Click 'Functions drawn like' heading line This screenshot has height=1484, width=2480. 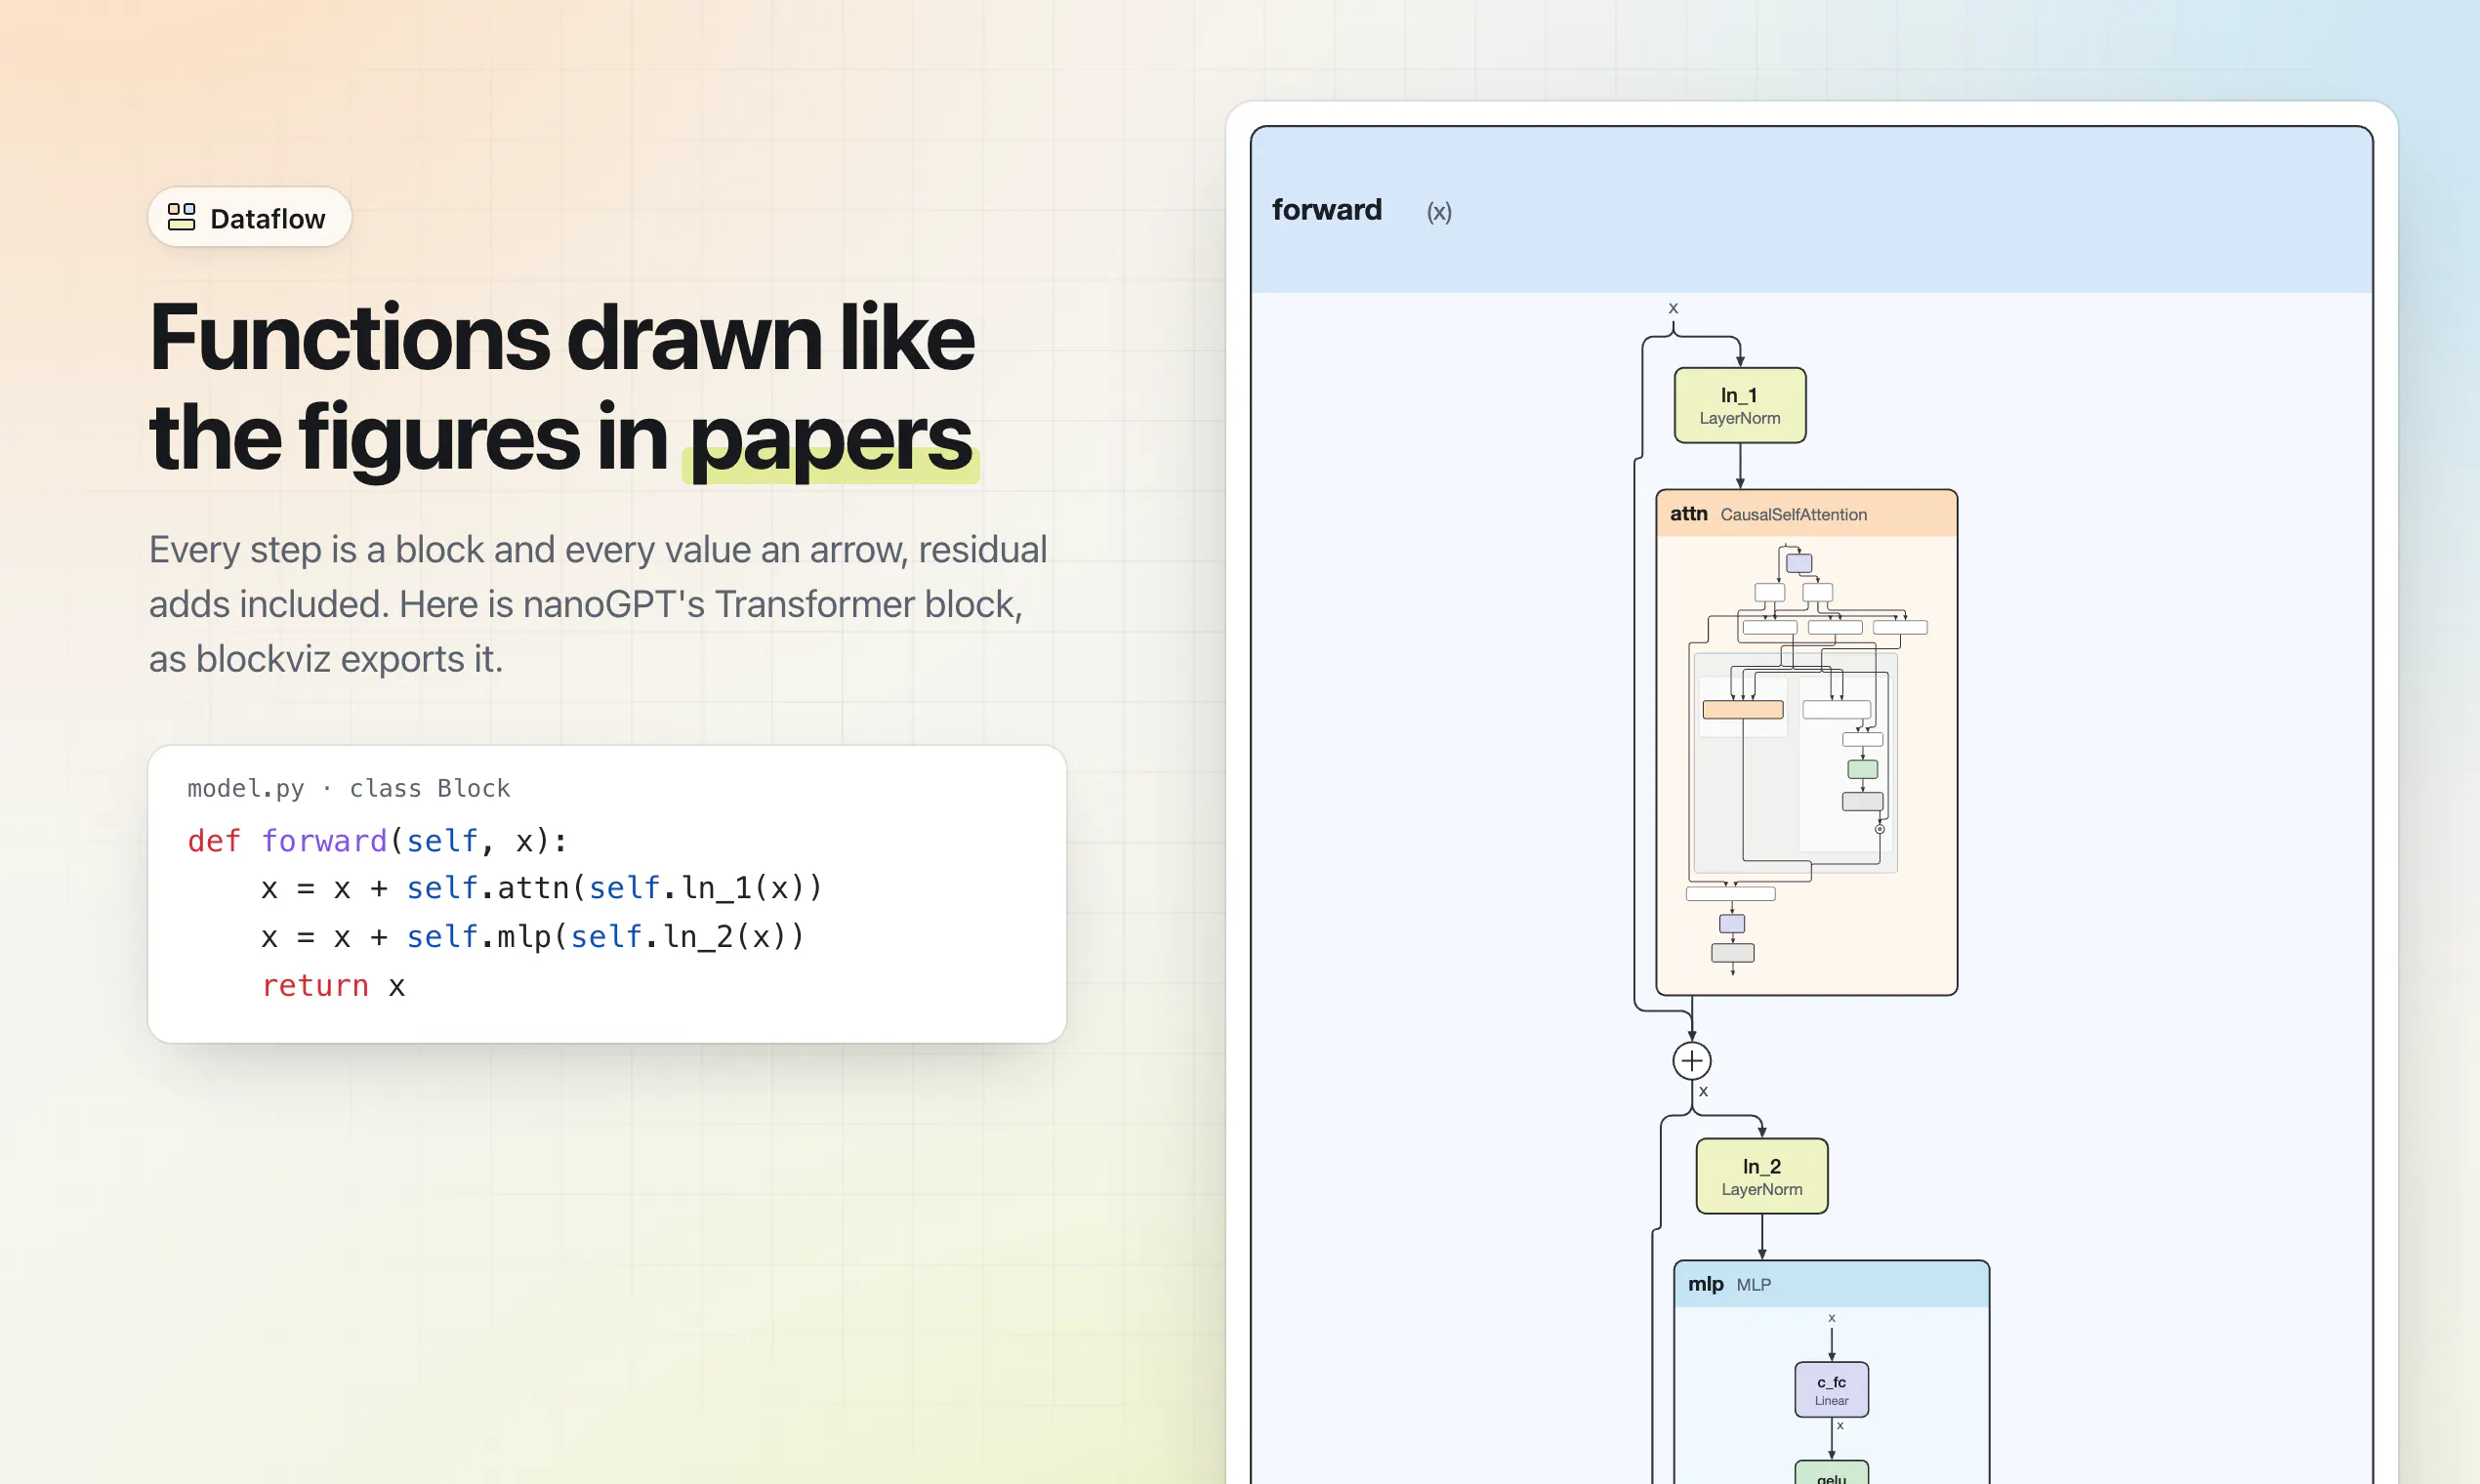[561, 337]
